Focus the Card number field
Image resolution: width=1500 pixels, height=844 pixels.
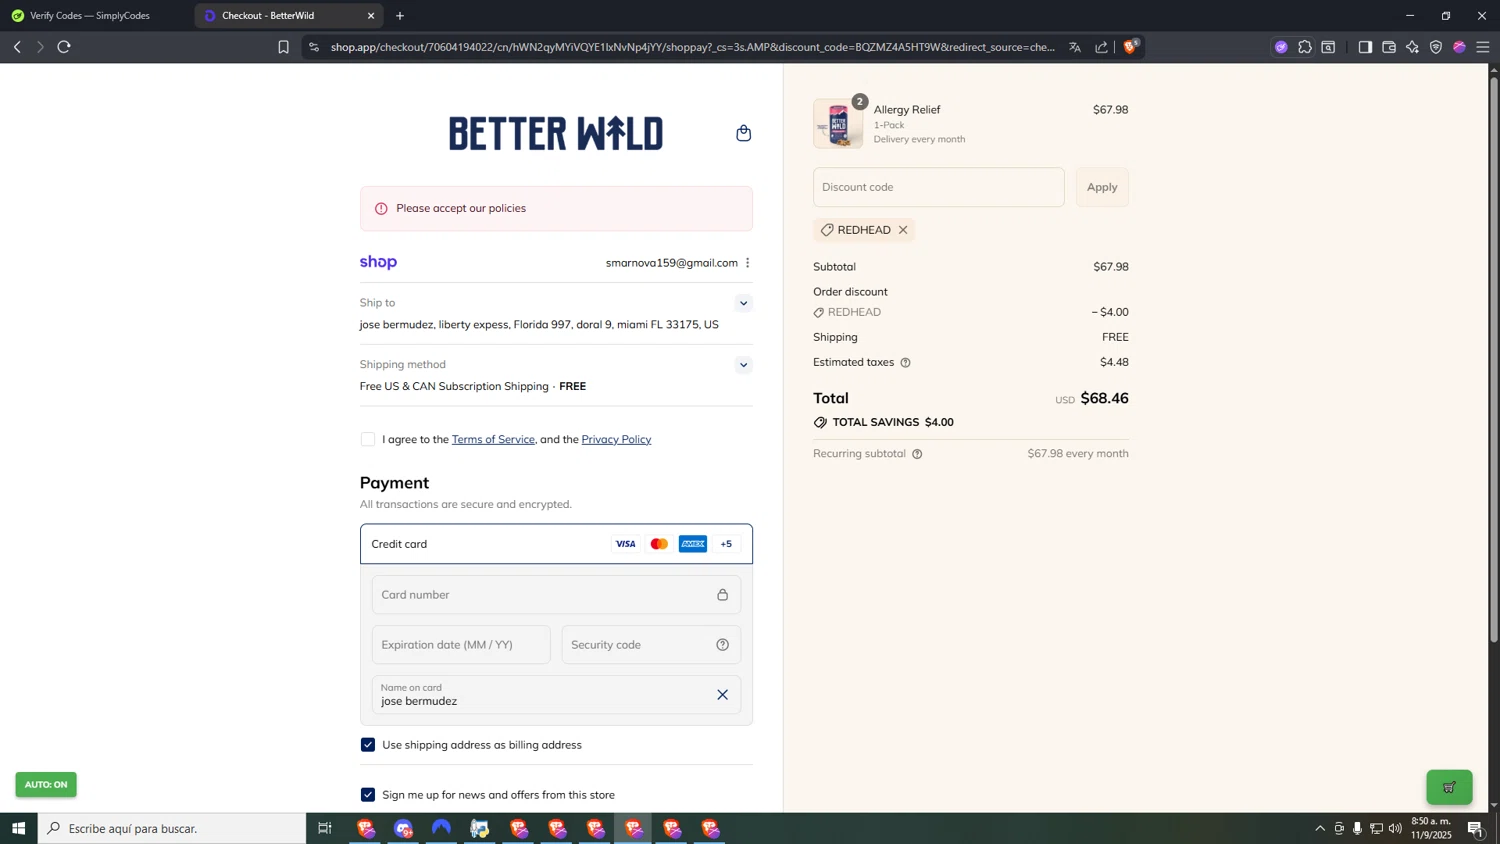point(556,595)
